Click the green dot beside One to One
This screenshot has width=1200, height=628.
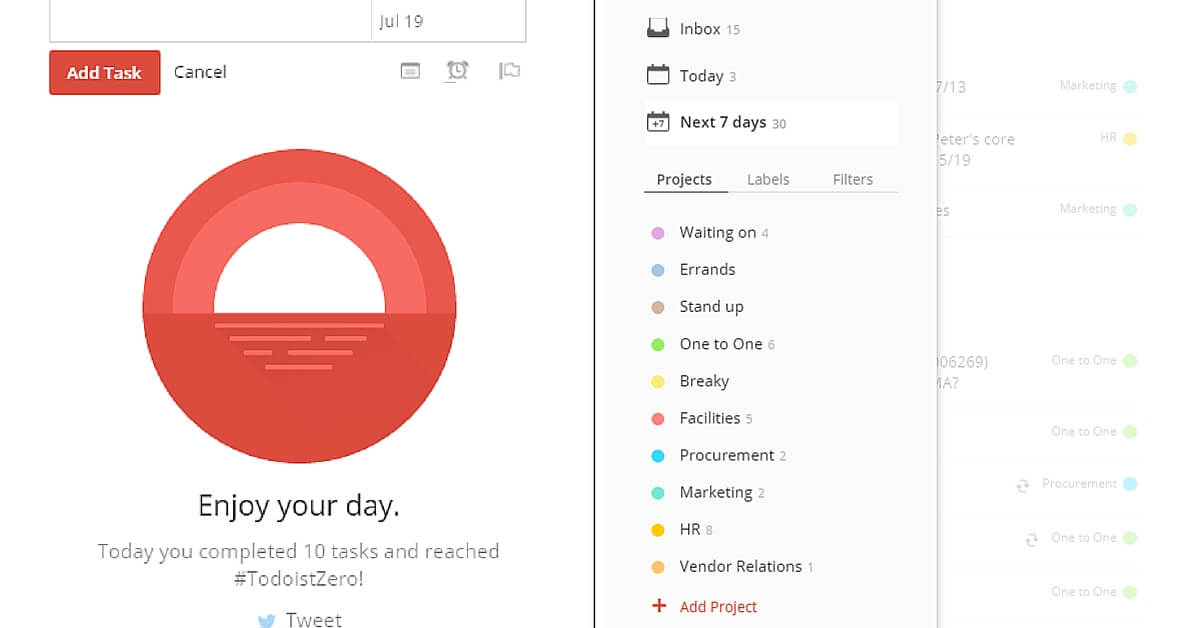click(x=658, y=344)
